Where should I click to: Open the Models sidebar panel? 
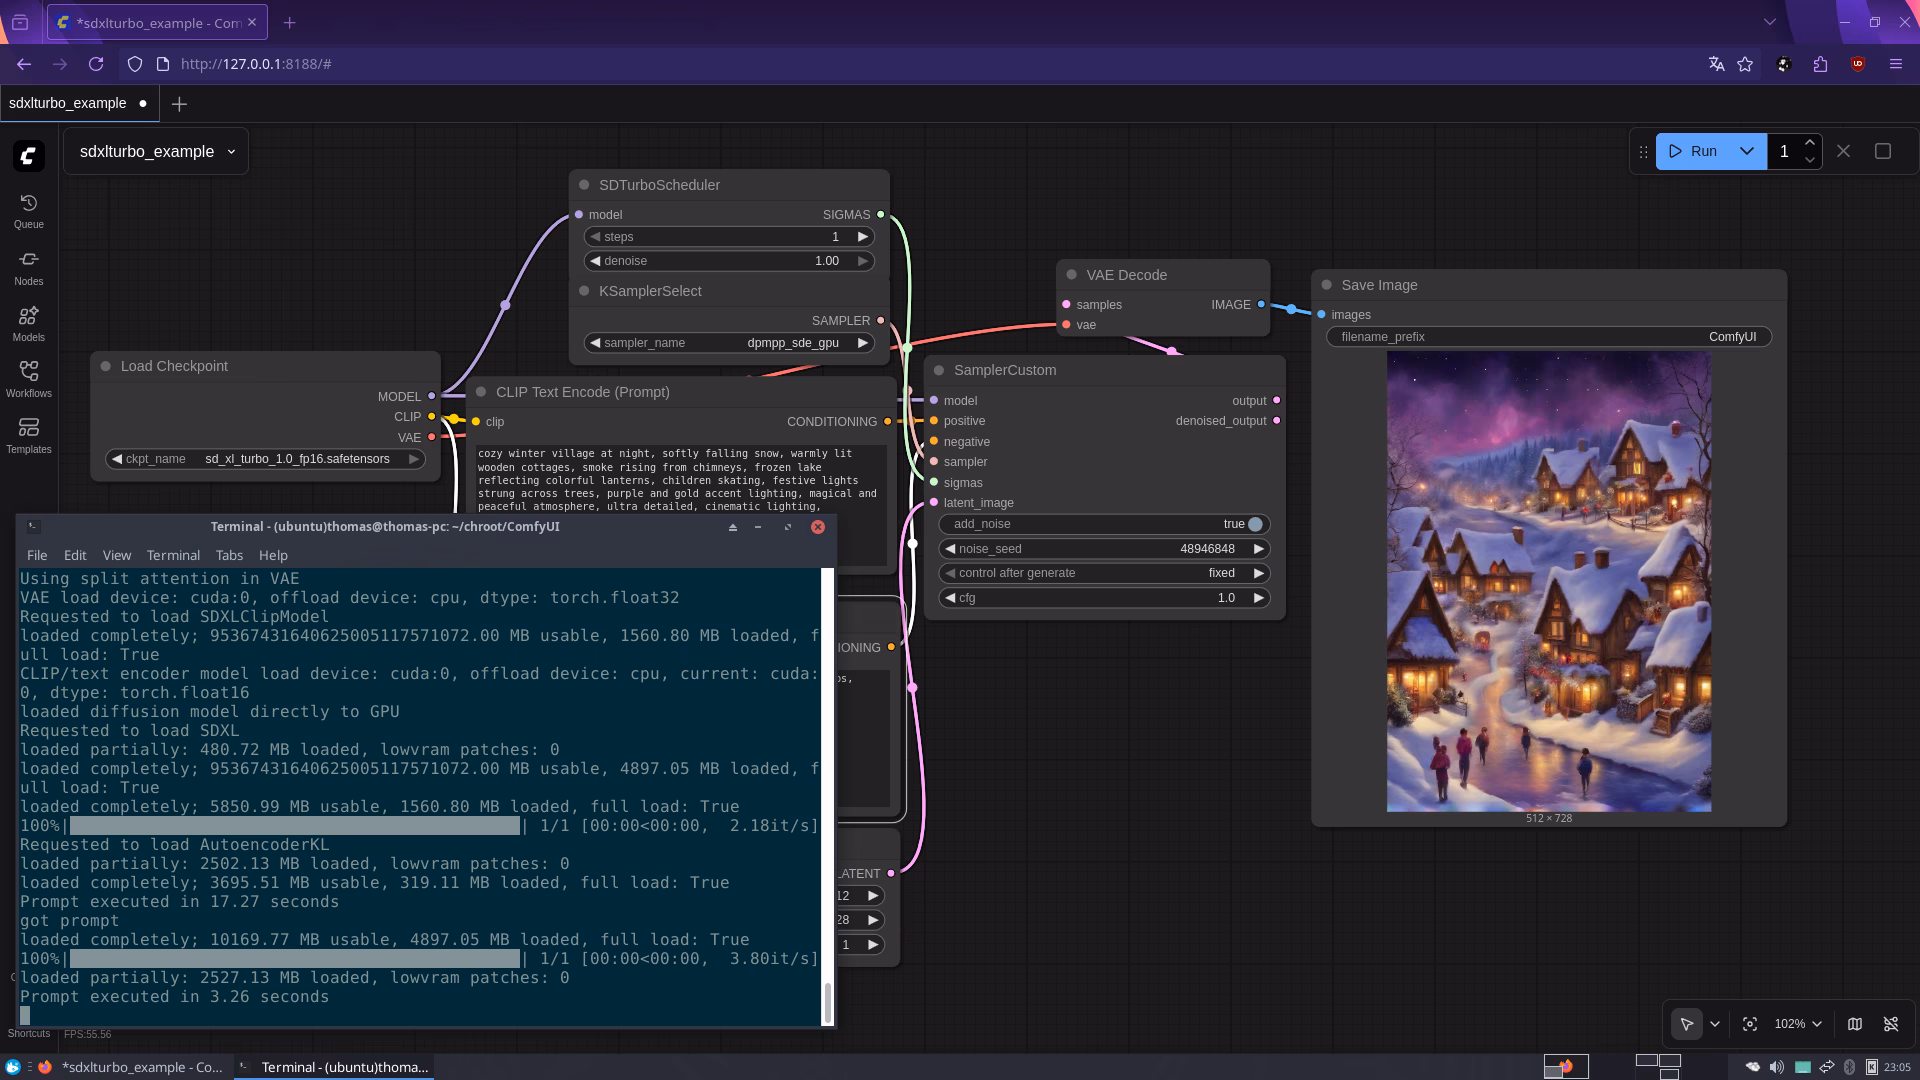[28, 322]
